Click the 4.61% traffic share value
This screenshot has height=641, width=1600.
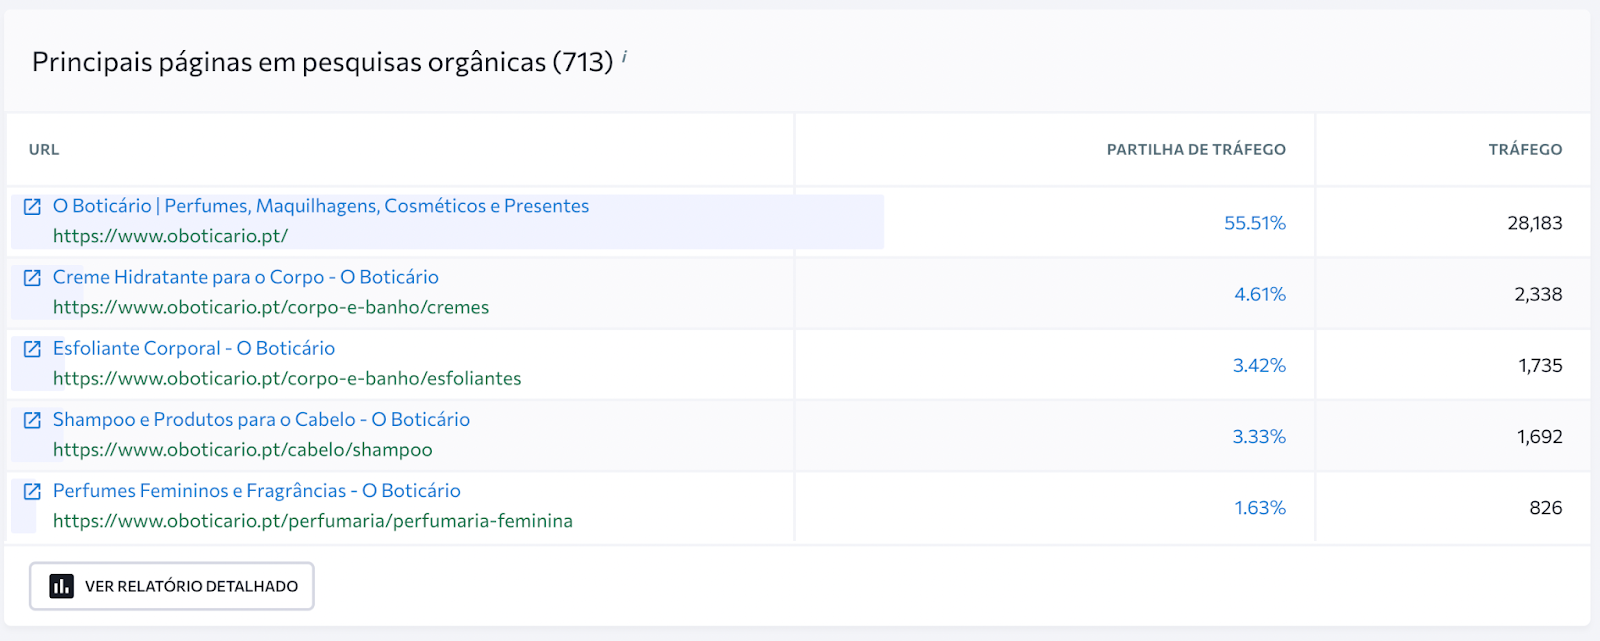tap(1260, 294)
